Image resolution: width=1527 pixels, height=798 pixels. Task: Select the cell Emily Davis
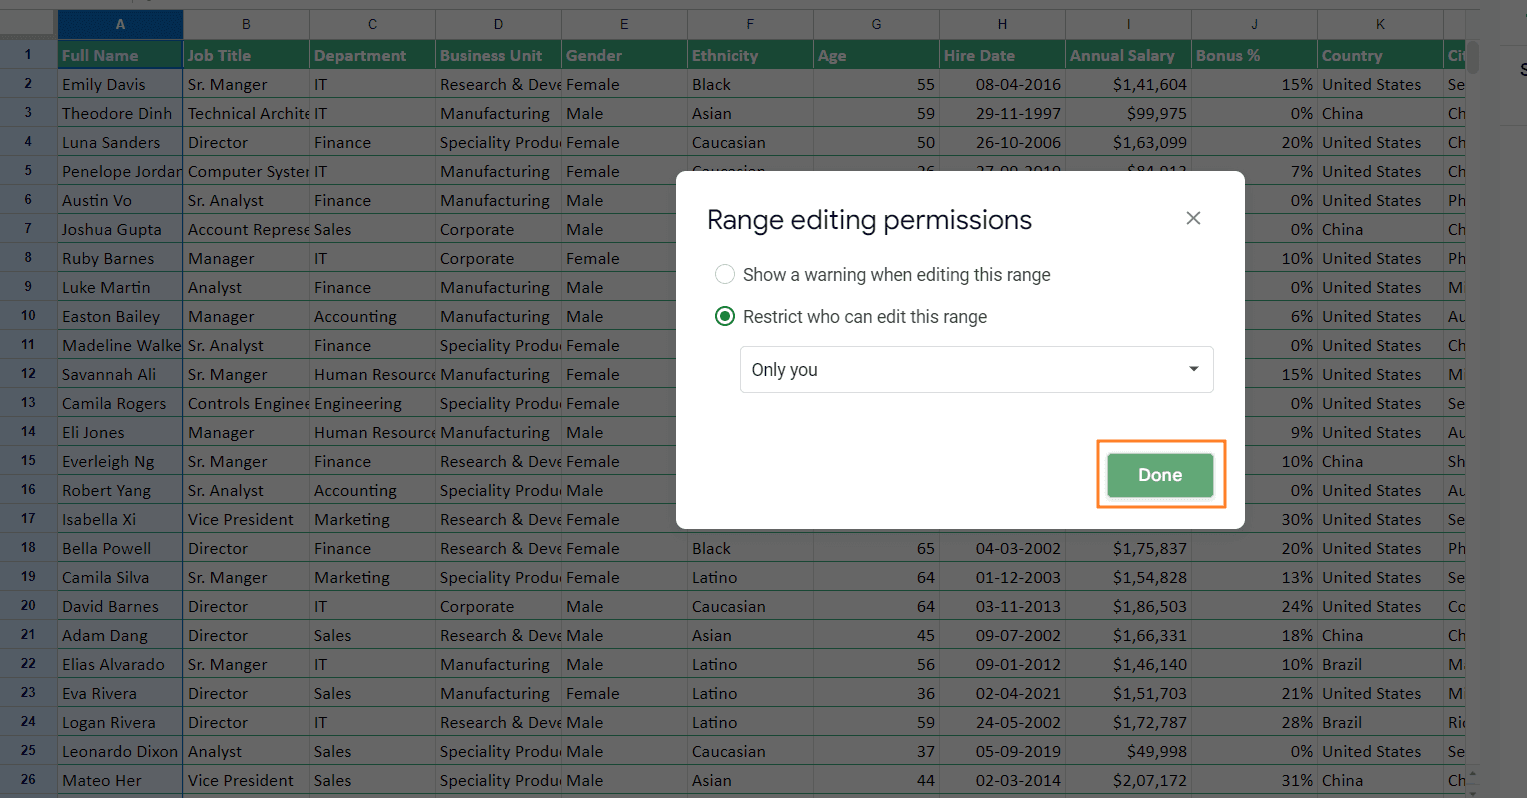pos(120,84)
